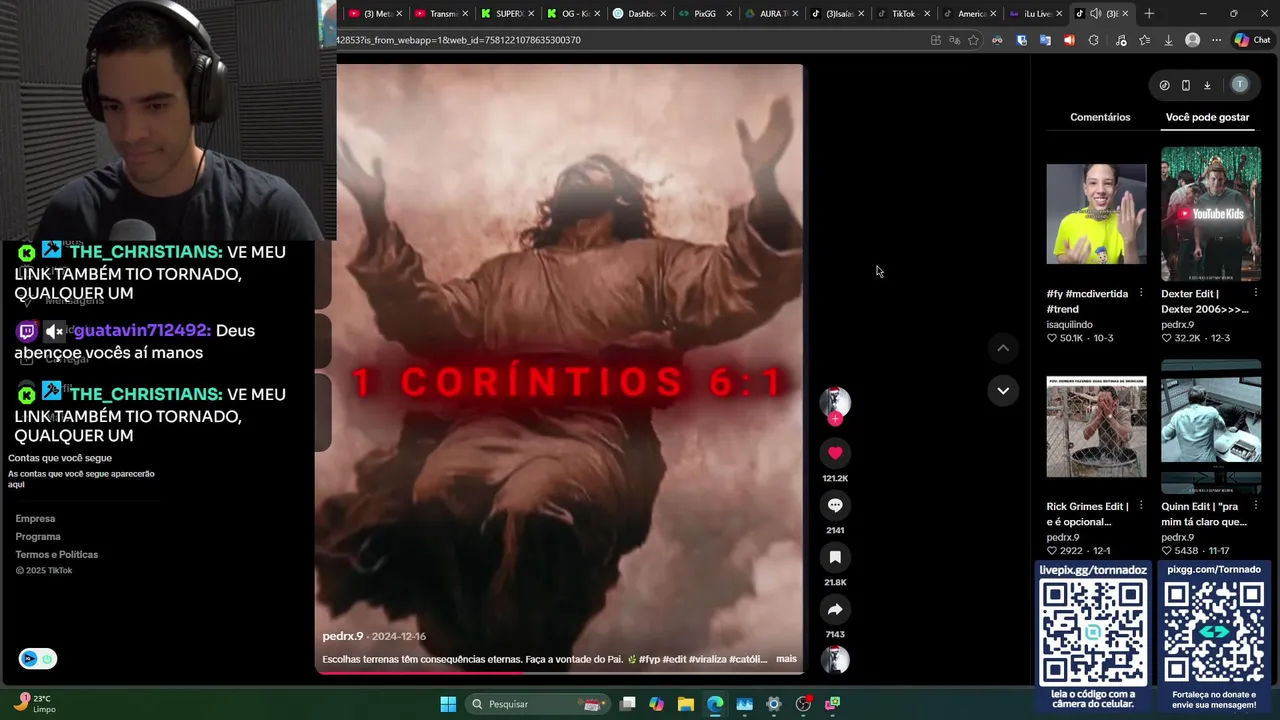
Task: Click the Task View taskbar icon
Action: click(x=627, y=704)
